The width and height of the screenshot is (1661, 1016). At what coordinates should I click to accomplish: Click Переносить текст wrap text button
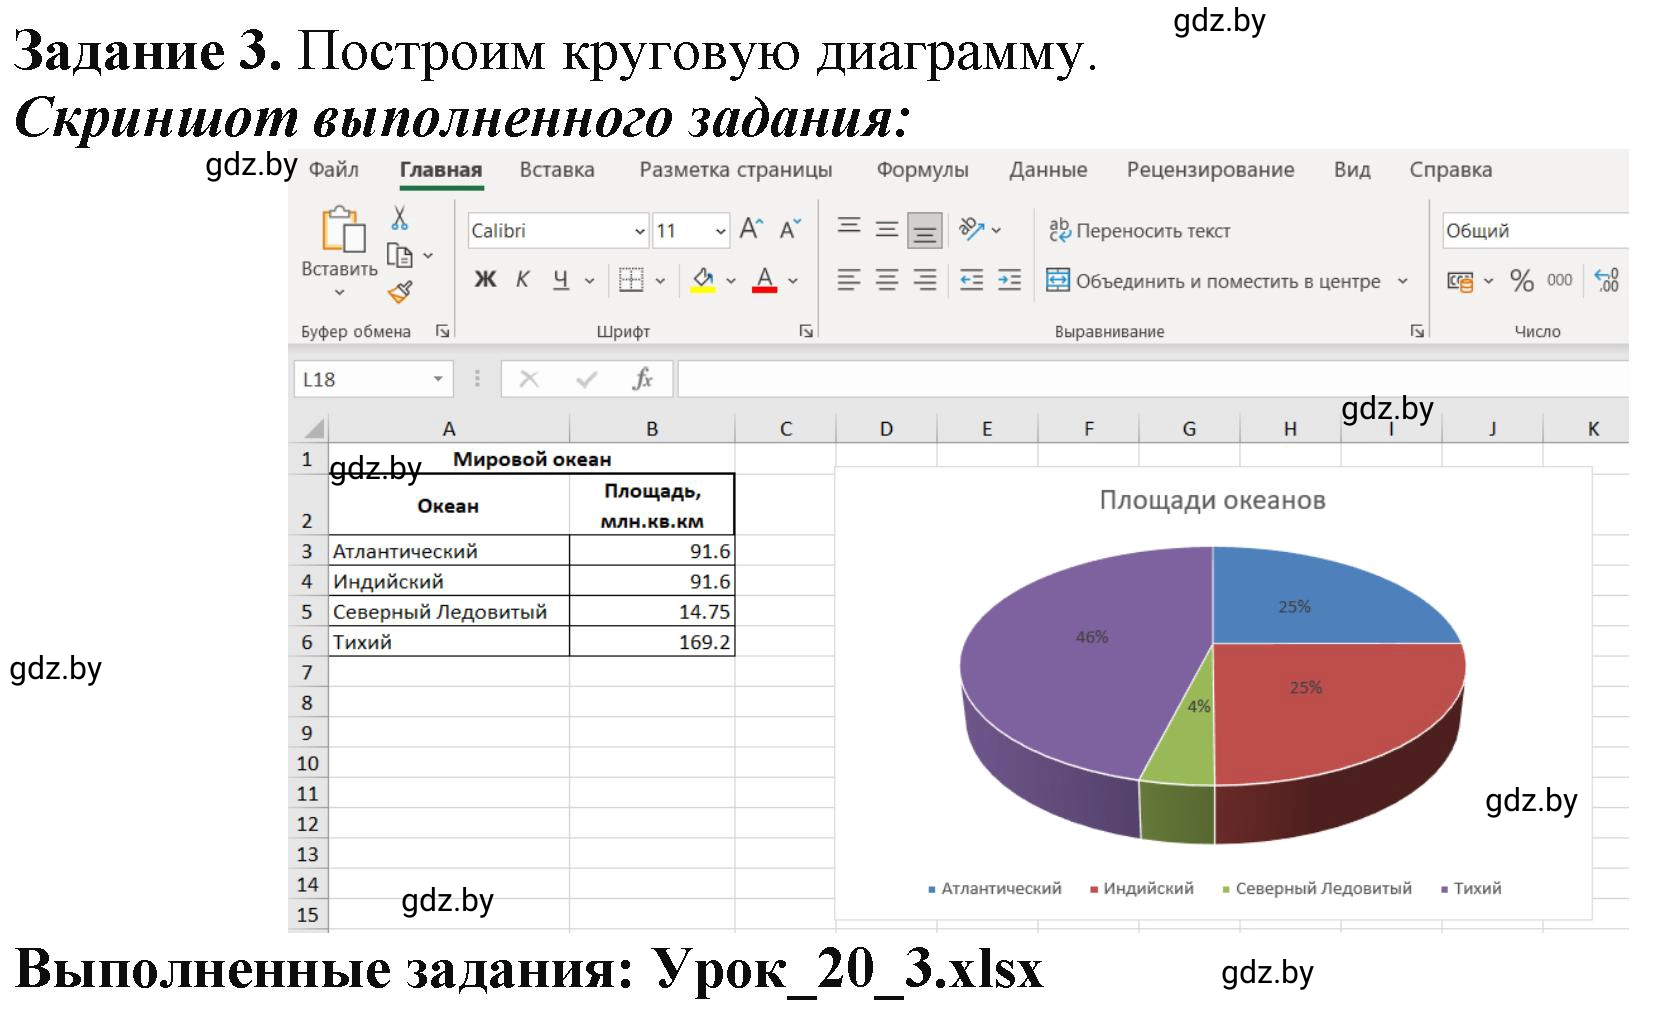1139,231
